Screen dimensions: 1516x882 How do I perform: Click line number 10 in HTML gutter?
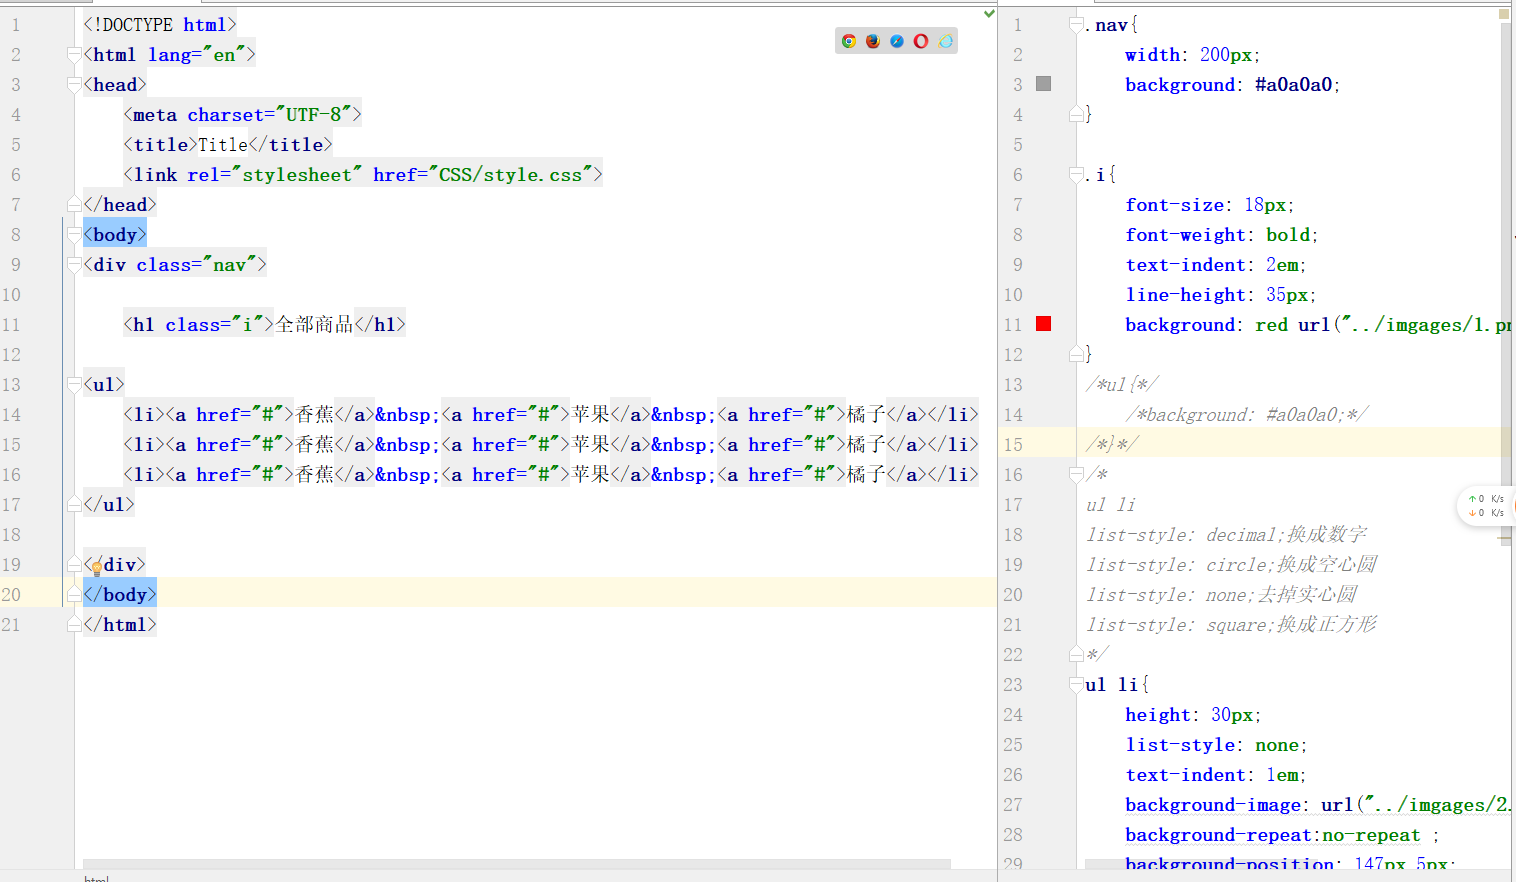pos(11,294)
